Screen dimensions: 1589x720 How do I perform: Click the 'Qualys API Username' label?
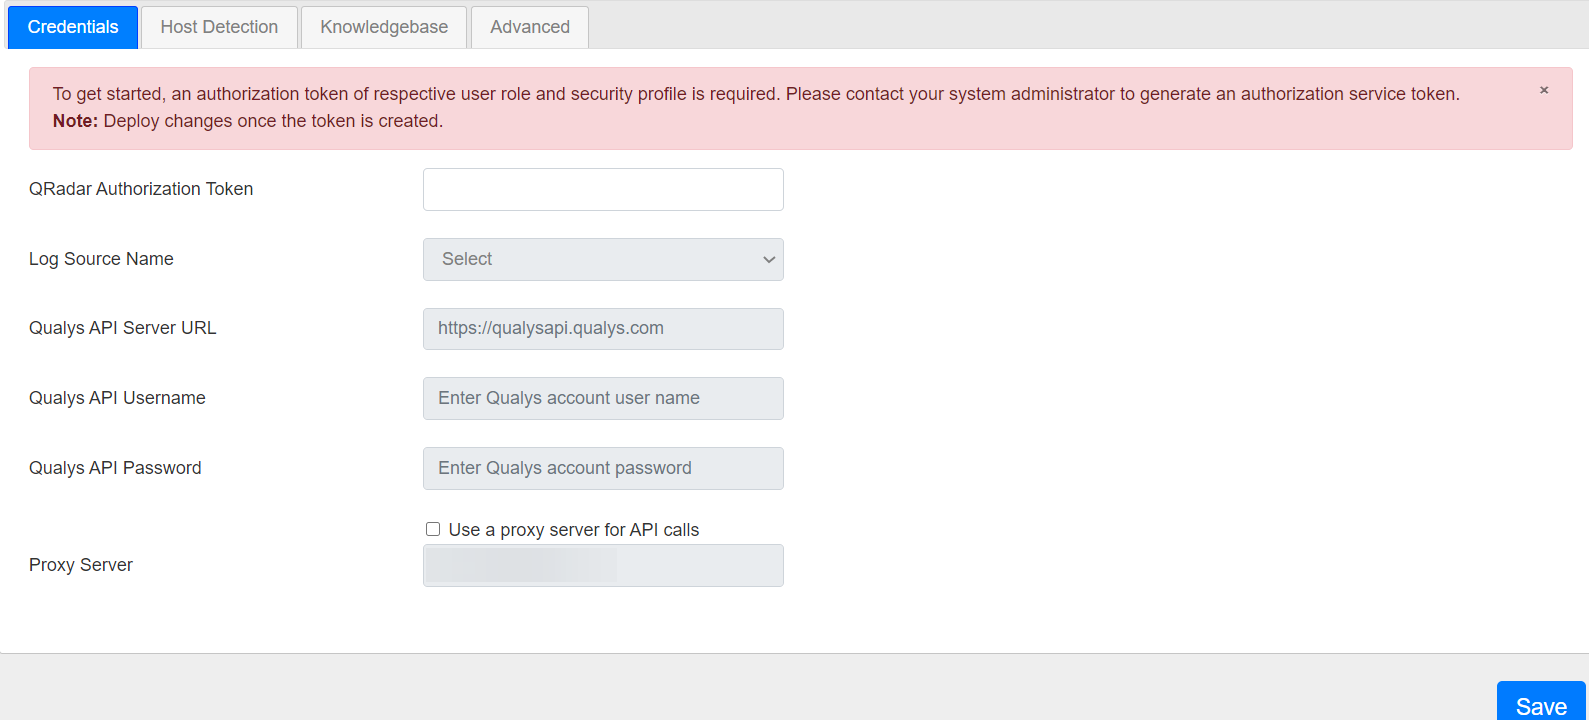click(117, 398)
